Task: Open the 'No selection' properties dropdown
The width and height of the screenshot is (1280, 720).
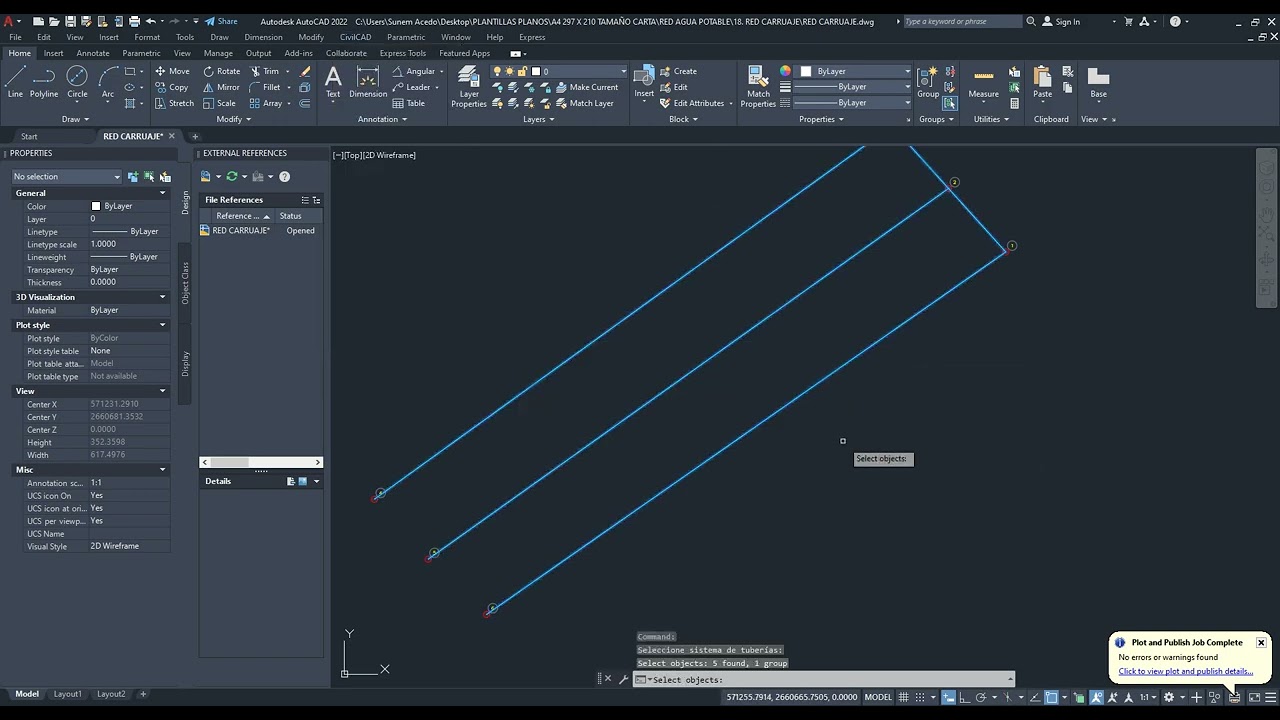Action: point(66,177)
